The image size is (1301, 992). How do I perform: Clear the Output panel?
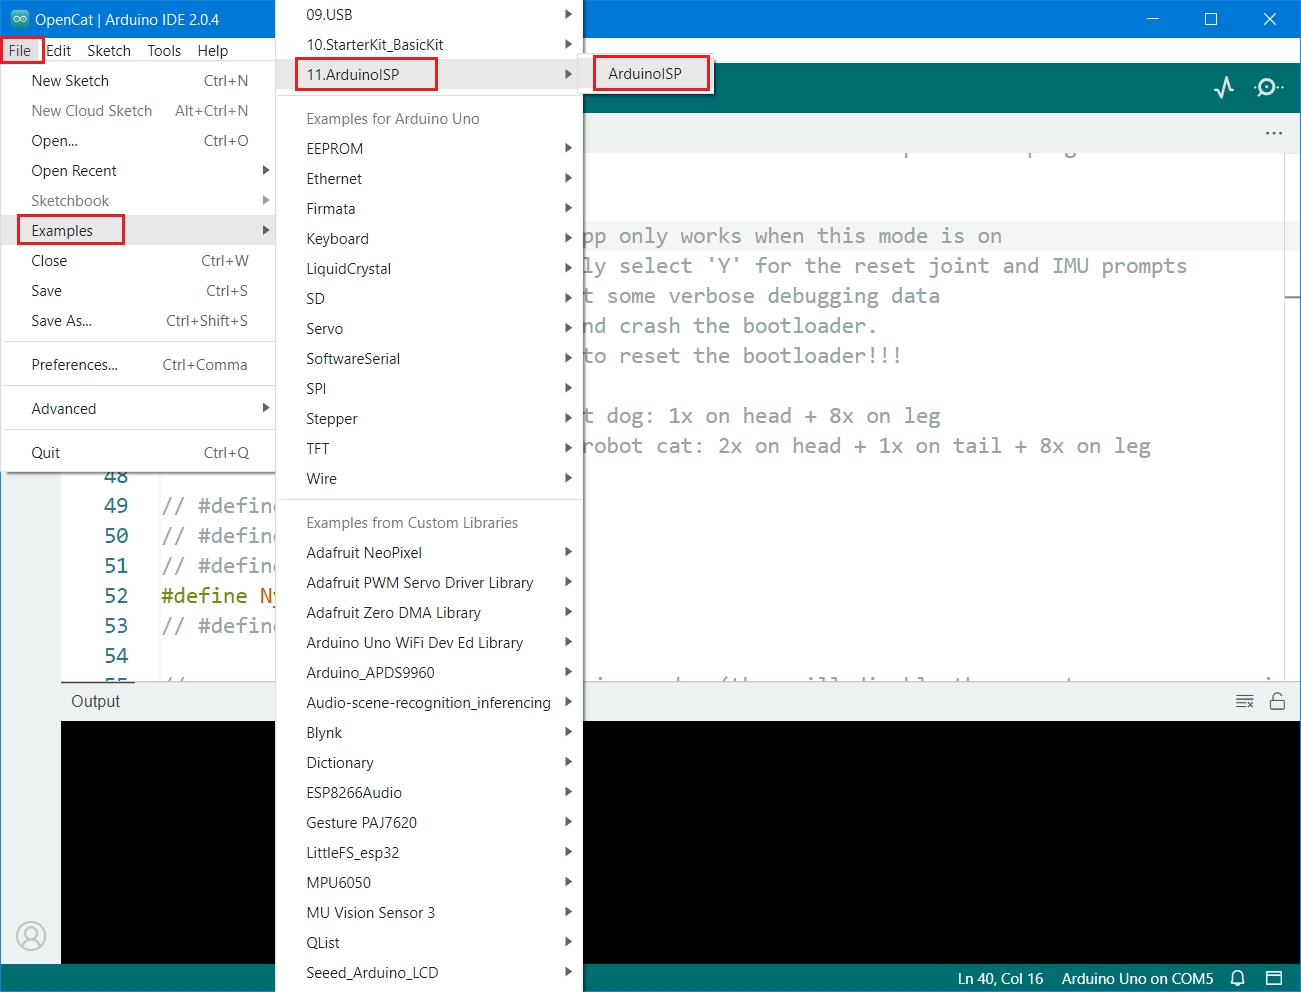pos(1244,702)
